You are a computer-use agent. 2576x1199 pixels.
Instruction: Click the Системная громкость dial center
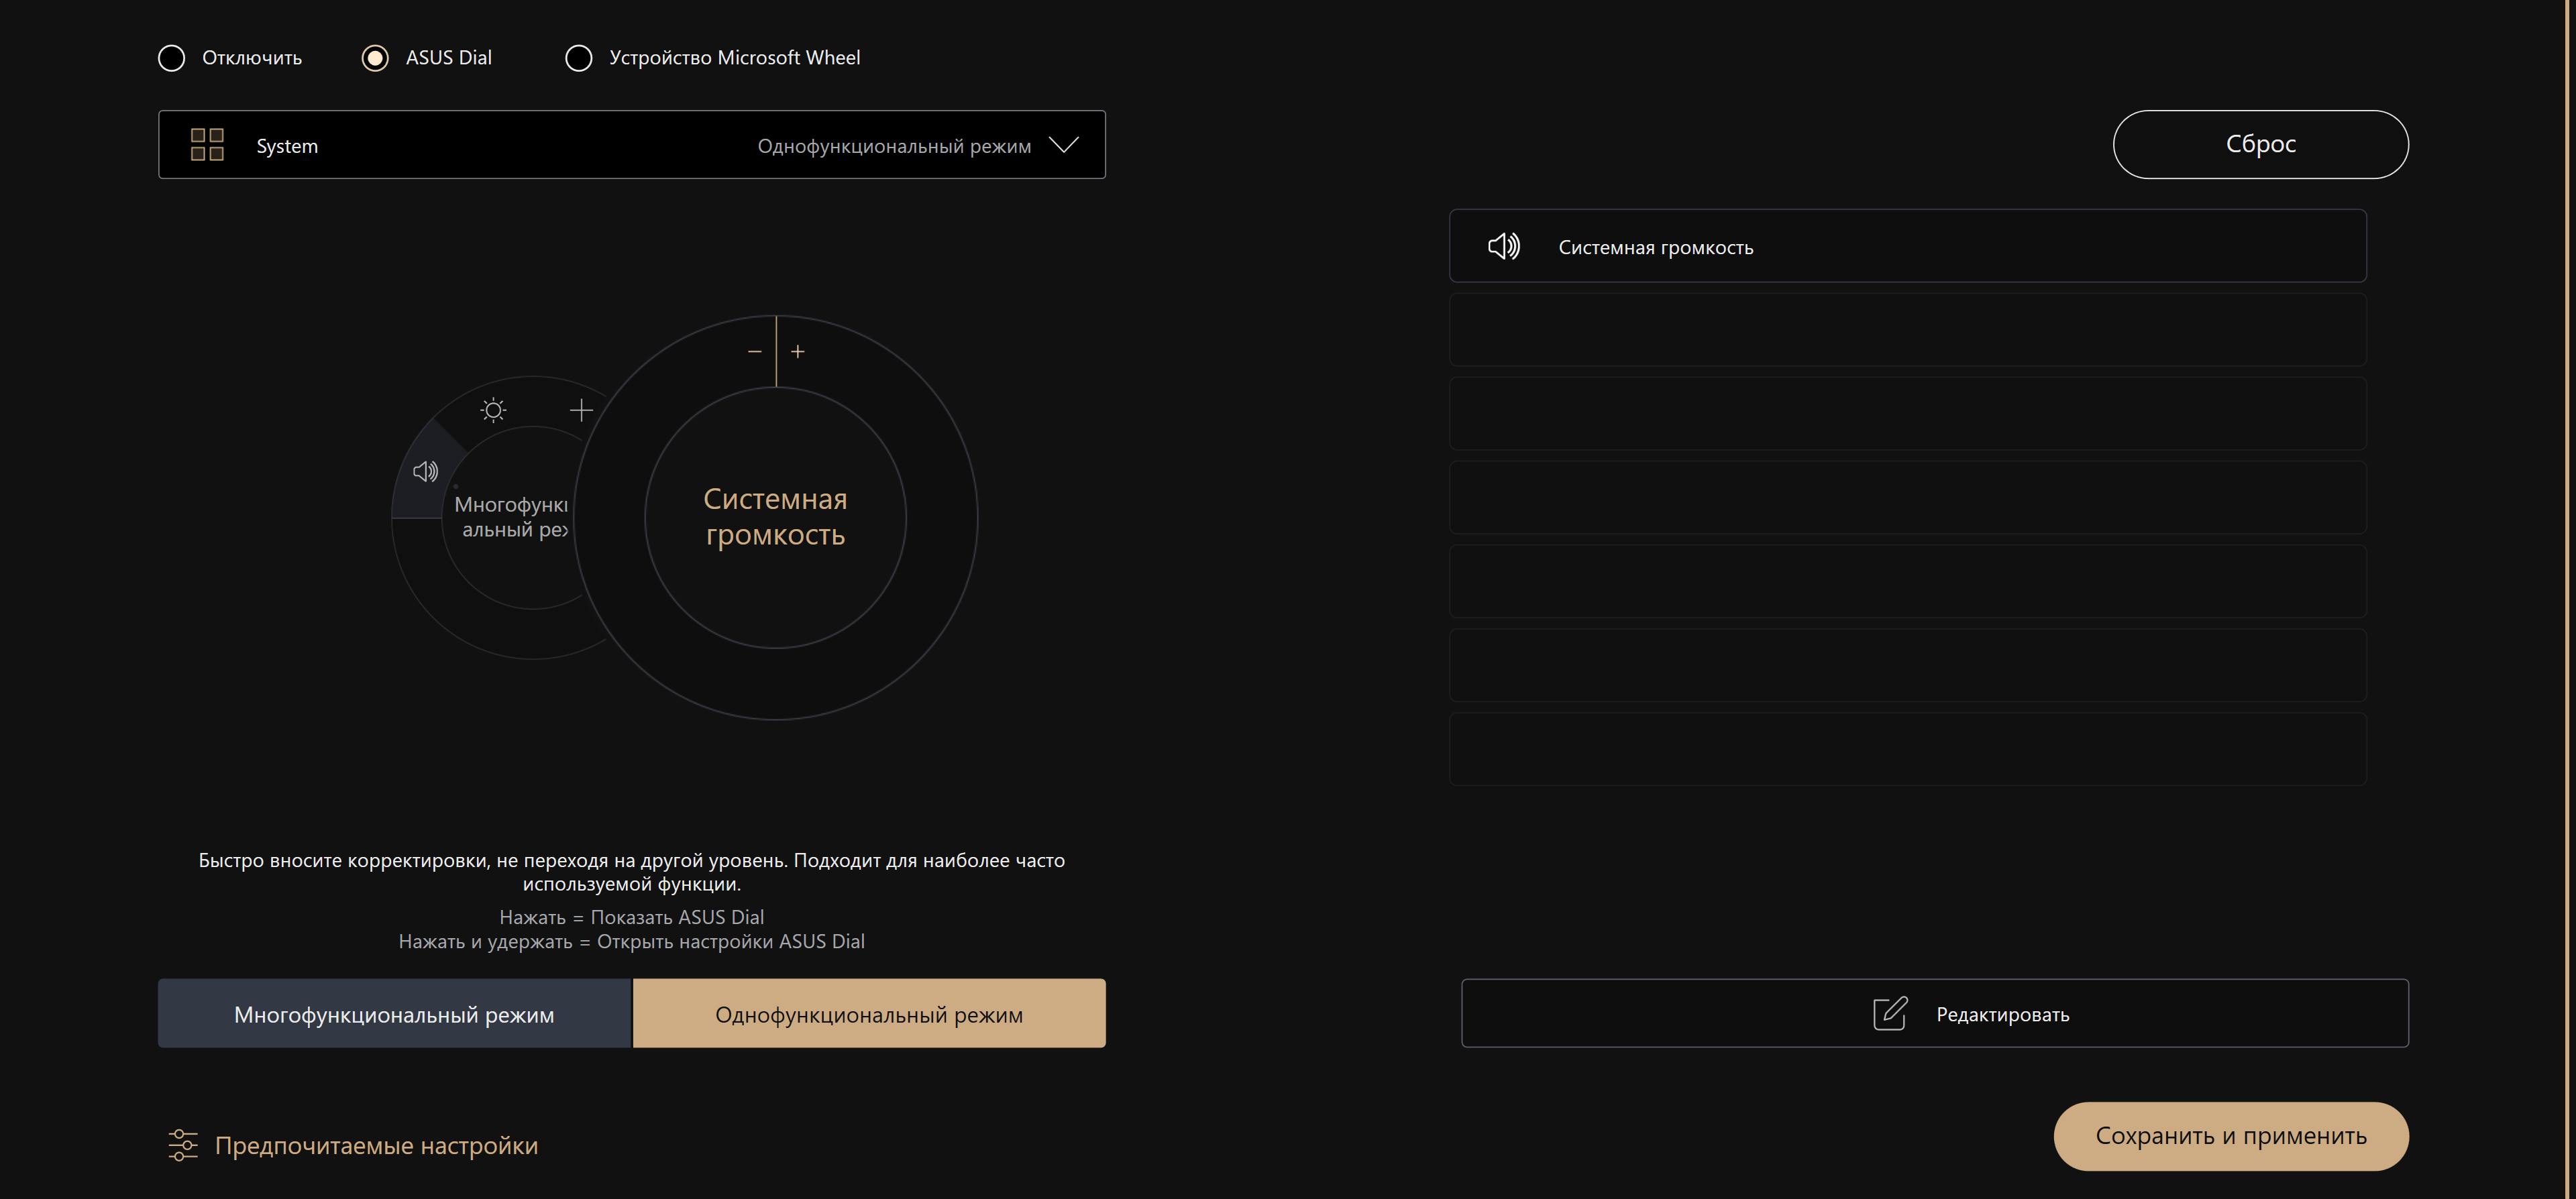[775, 517]
